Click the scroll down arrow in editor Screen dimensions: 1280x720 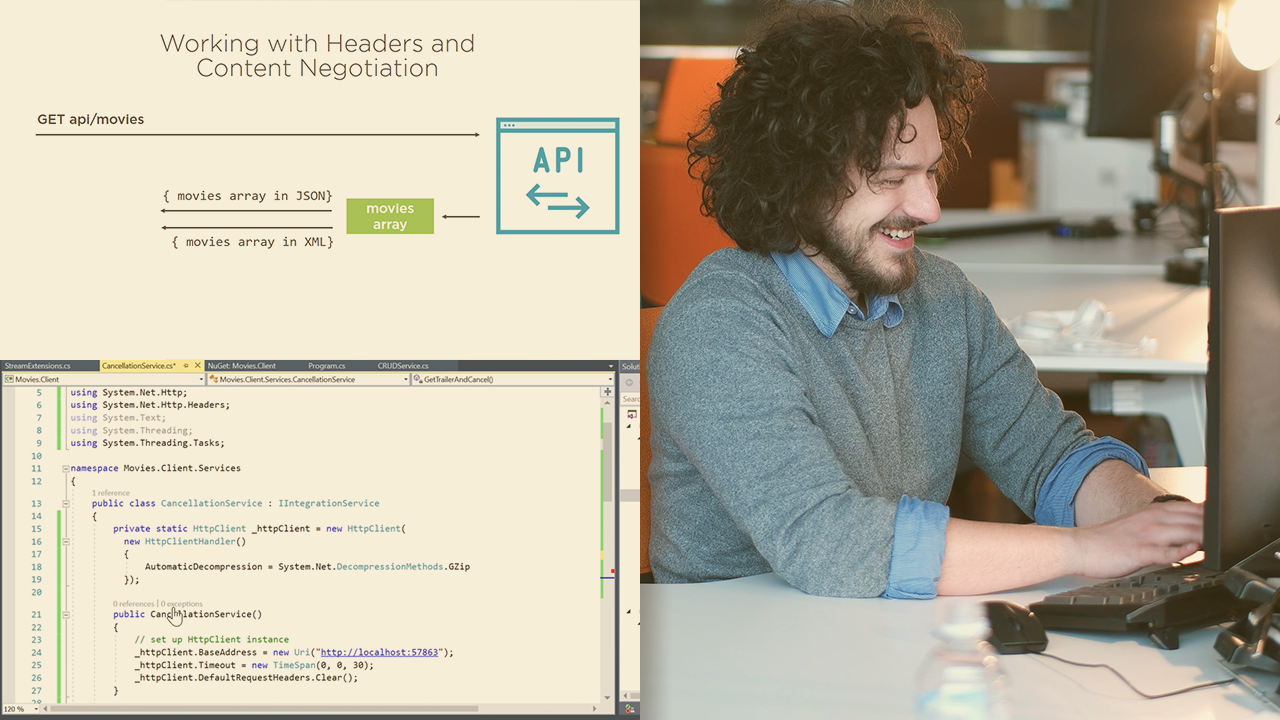click(x=607, y=697)
